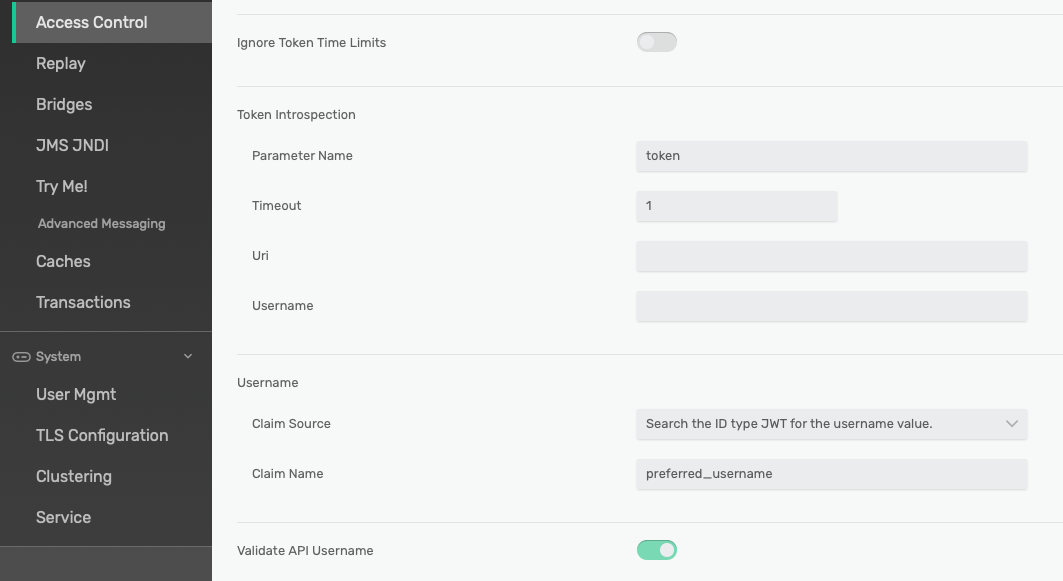
Task: Click the Claim Source label
Action: [x=292, y=424]
